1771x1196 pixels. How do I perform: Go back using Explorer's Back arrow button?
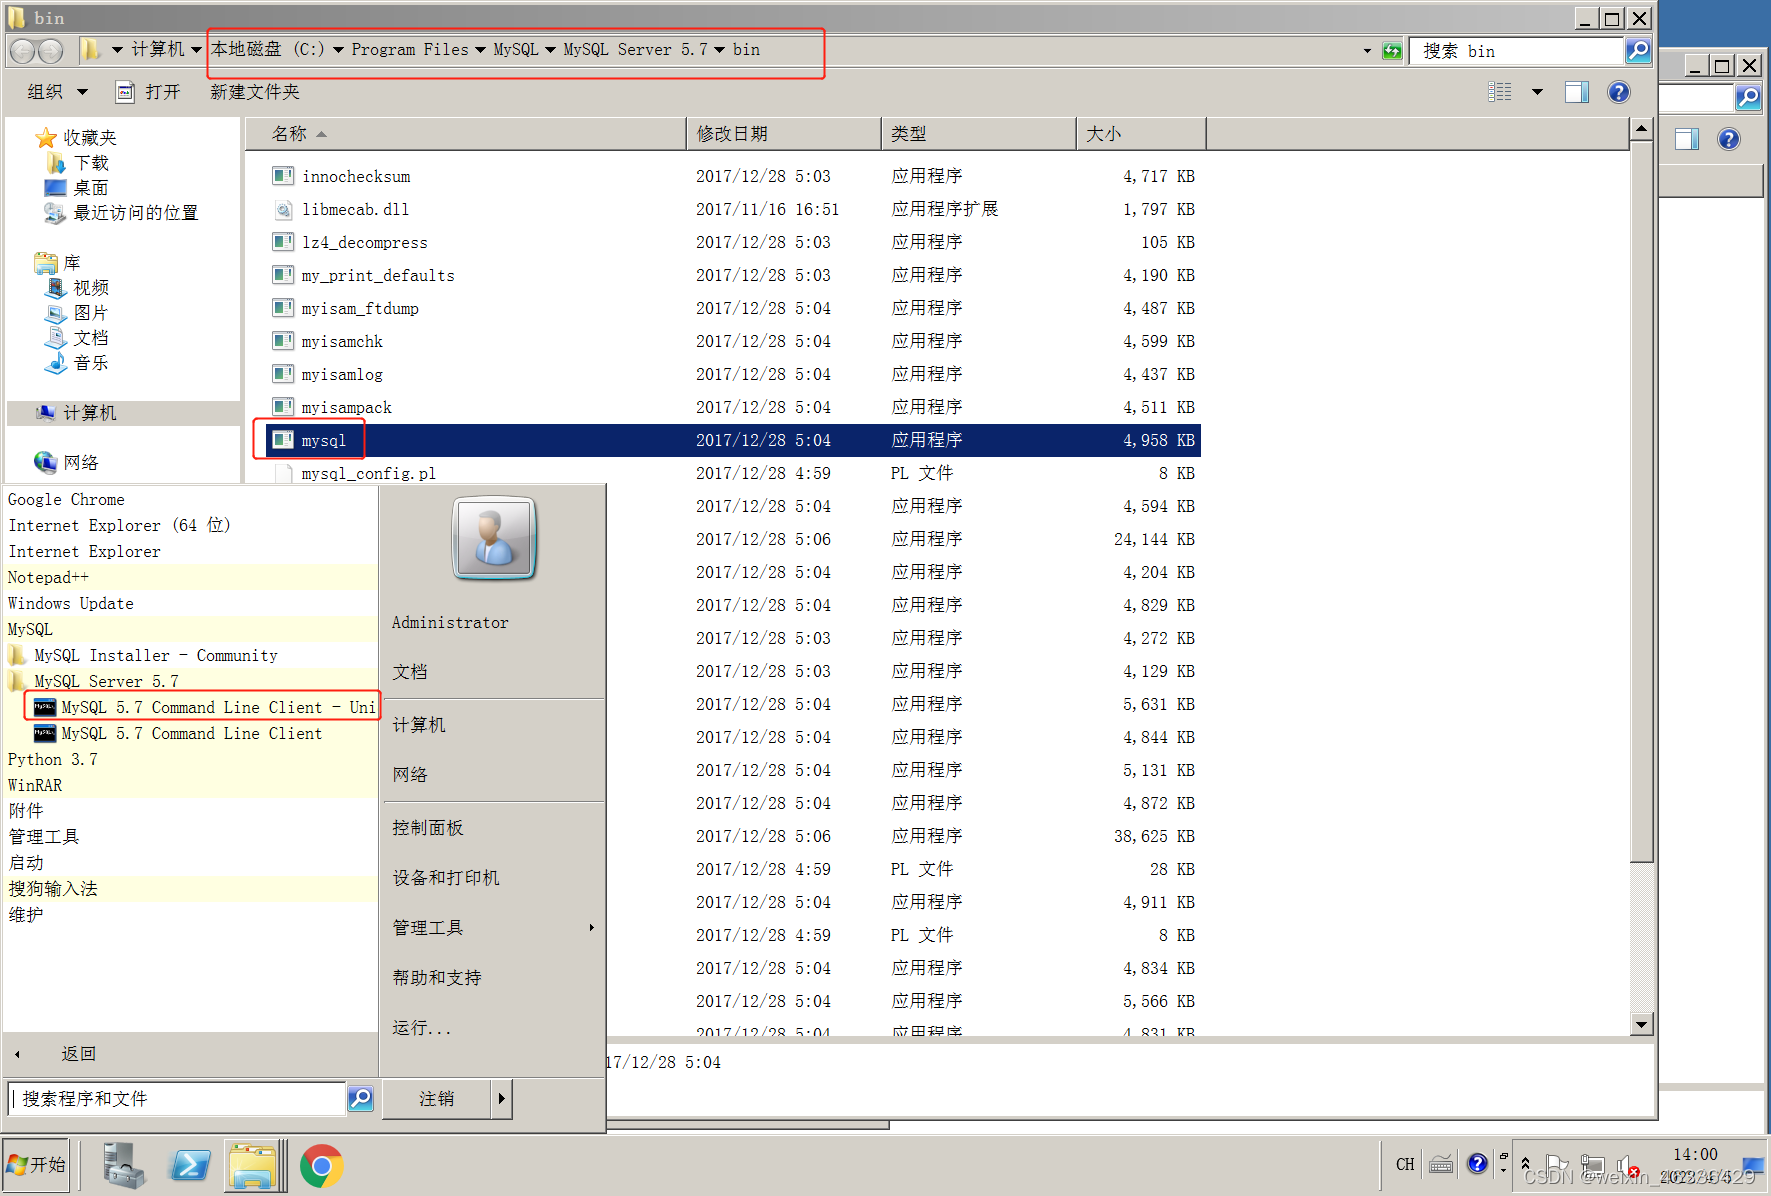[x=23, y=50]
